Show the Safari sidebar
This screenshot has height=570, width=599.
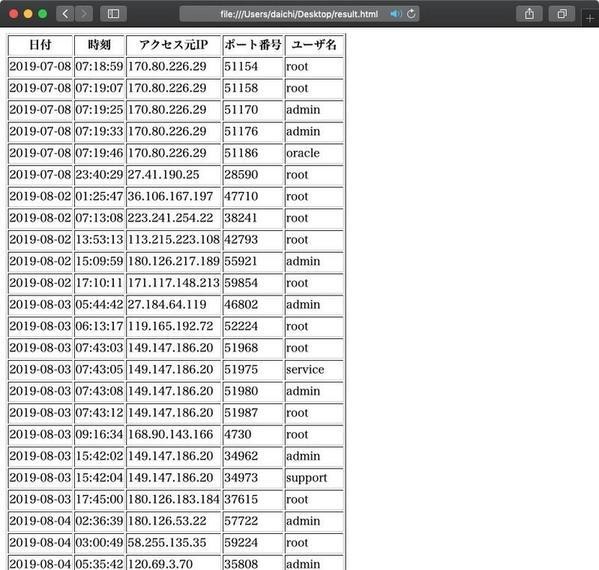113,14
